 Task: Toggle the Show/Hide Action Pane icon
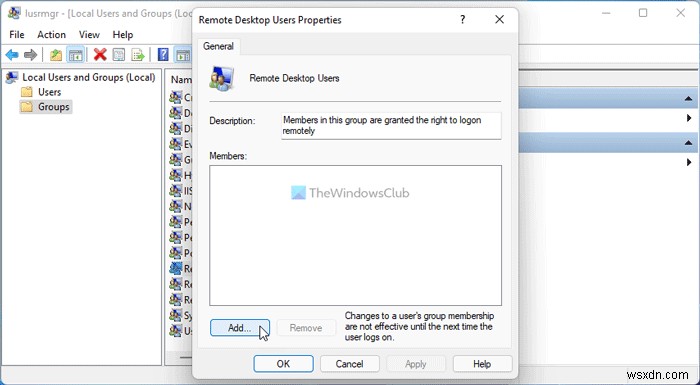pyautogui.click(x=183, y=55)
